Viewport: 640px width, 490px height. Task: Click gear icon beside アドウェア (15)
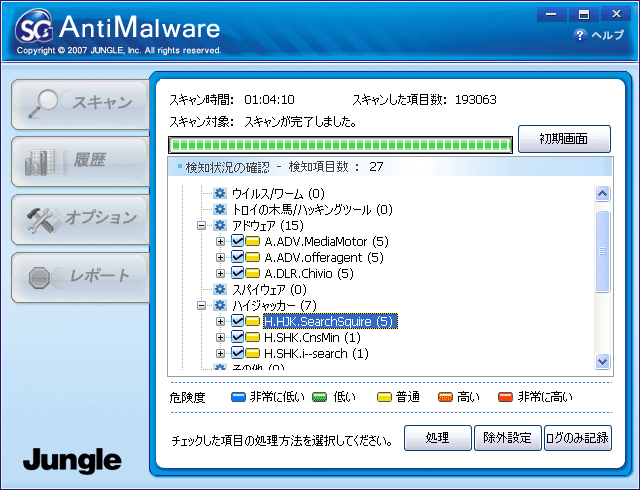pos(220,225)
